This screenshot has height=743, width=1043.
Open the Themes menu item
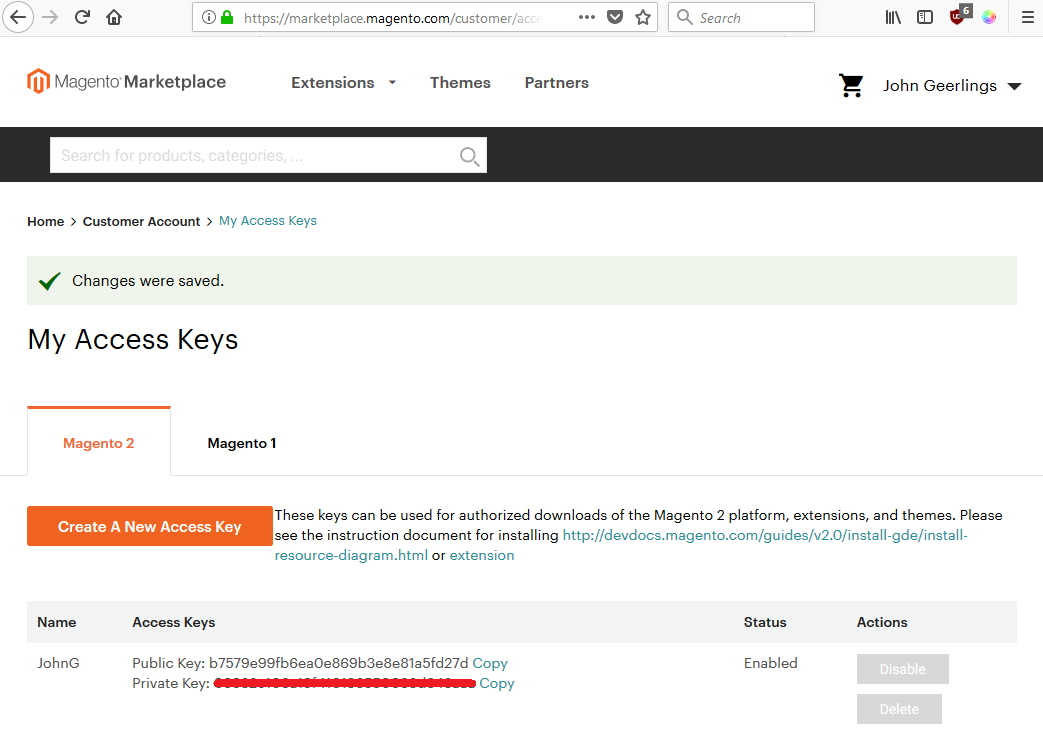[x=460, y=82]
